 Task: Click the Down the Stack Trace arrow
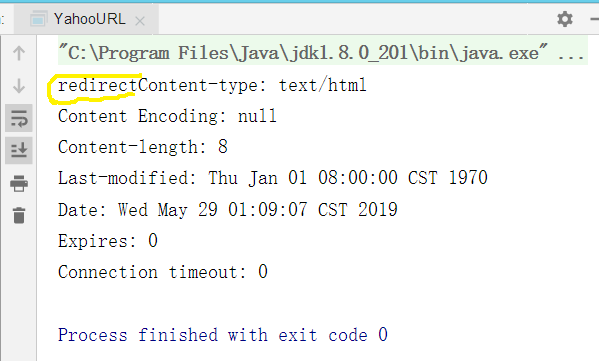click(x=19, y=86)
